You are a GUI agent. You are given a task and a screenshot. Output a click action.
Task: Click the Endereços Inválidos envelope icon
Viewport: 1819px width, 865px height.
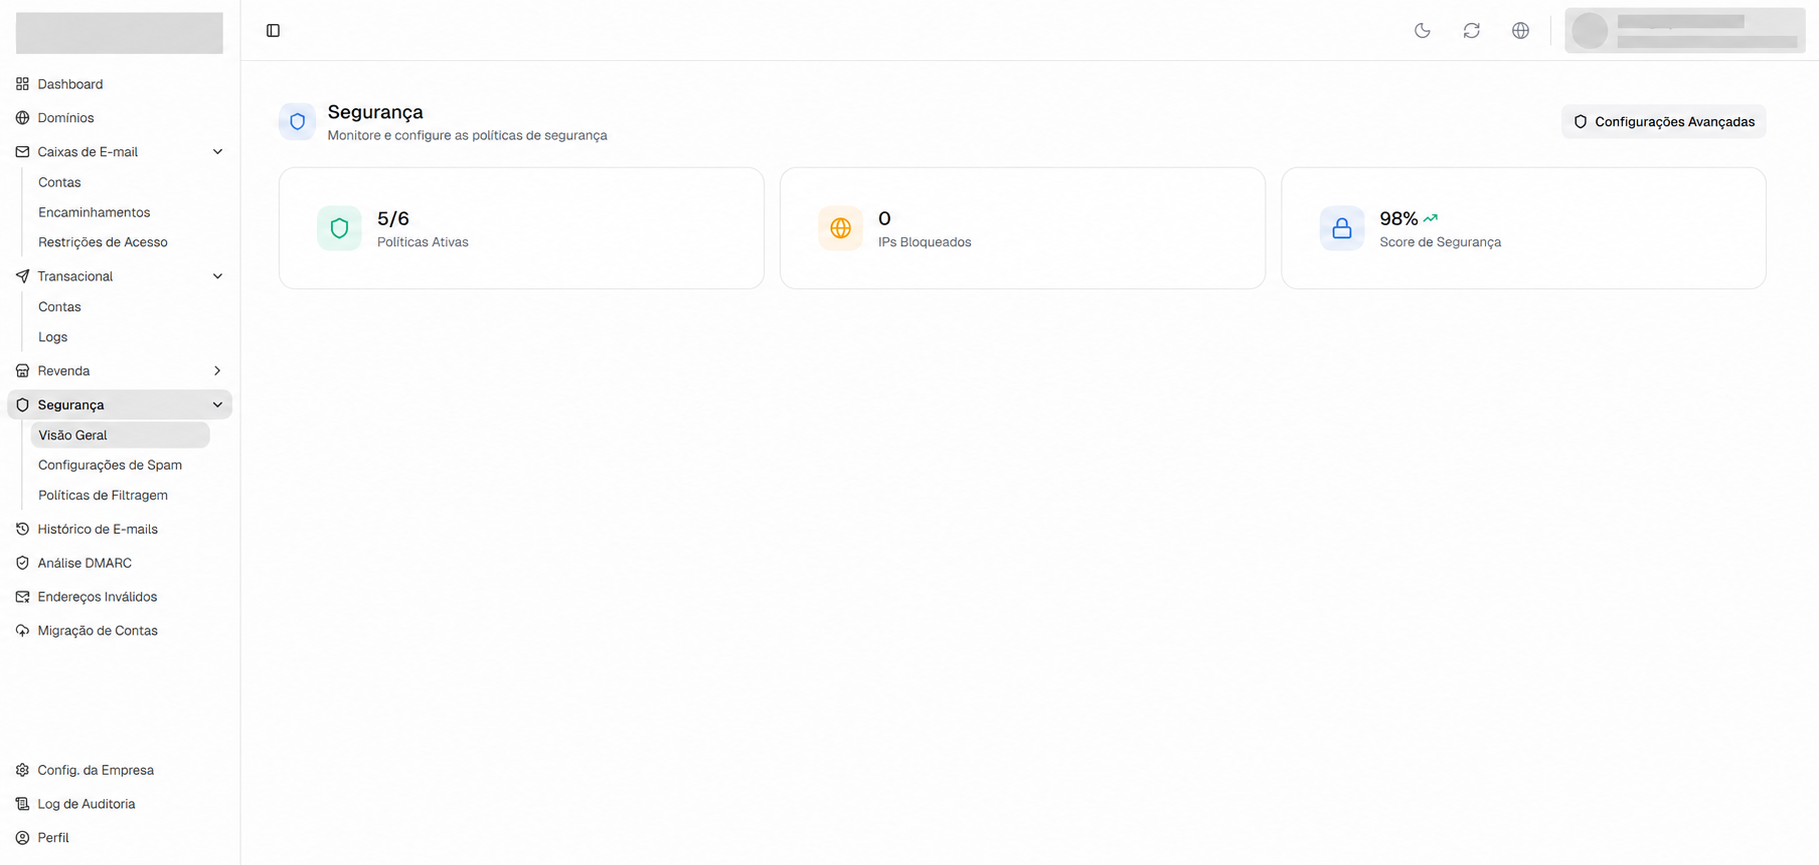22,597
